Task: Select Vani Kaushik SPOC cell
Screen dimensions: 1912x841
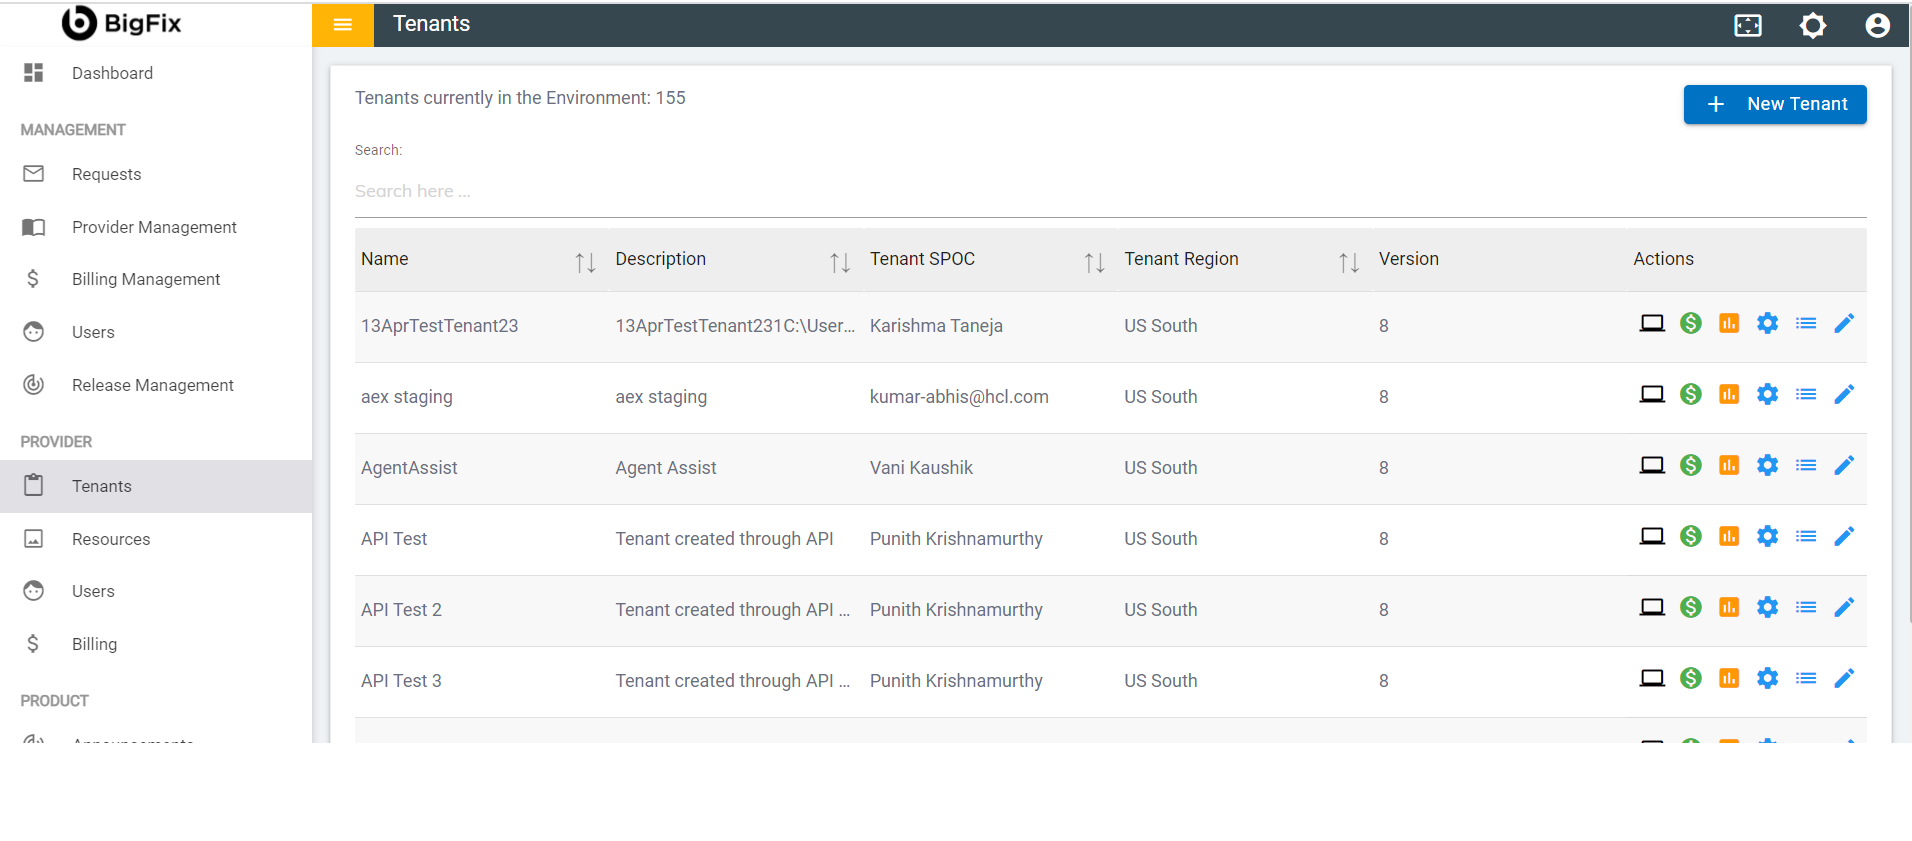Action: 921,468
